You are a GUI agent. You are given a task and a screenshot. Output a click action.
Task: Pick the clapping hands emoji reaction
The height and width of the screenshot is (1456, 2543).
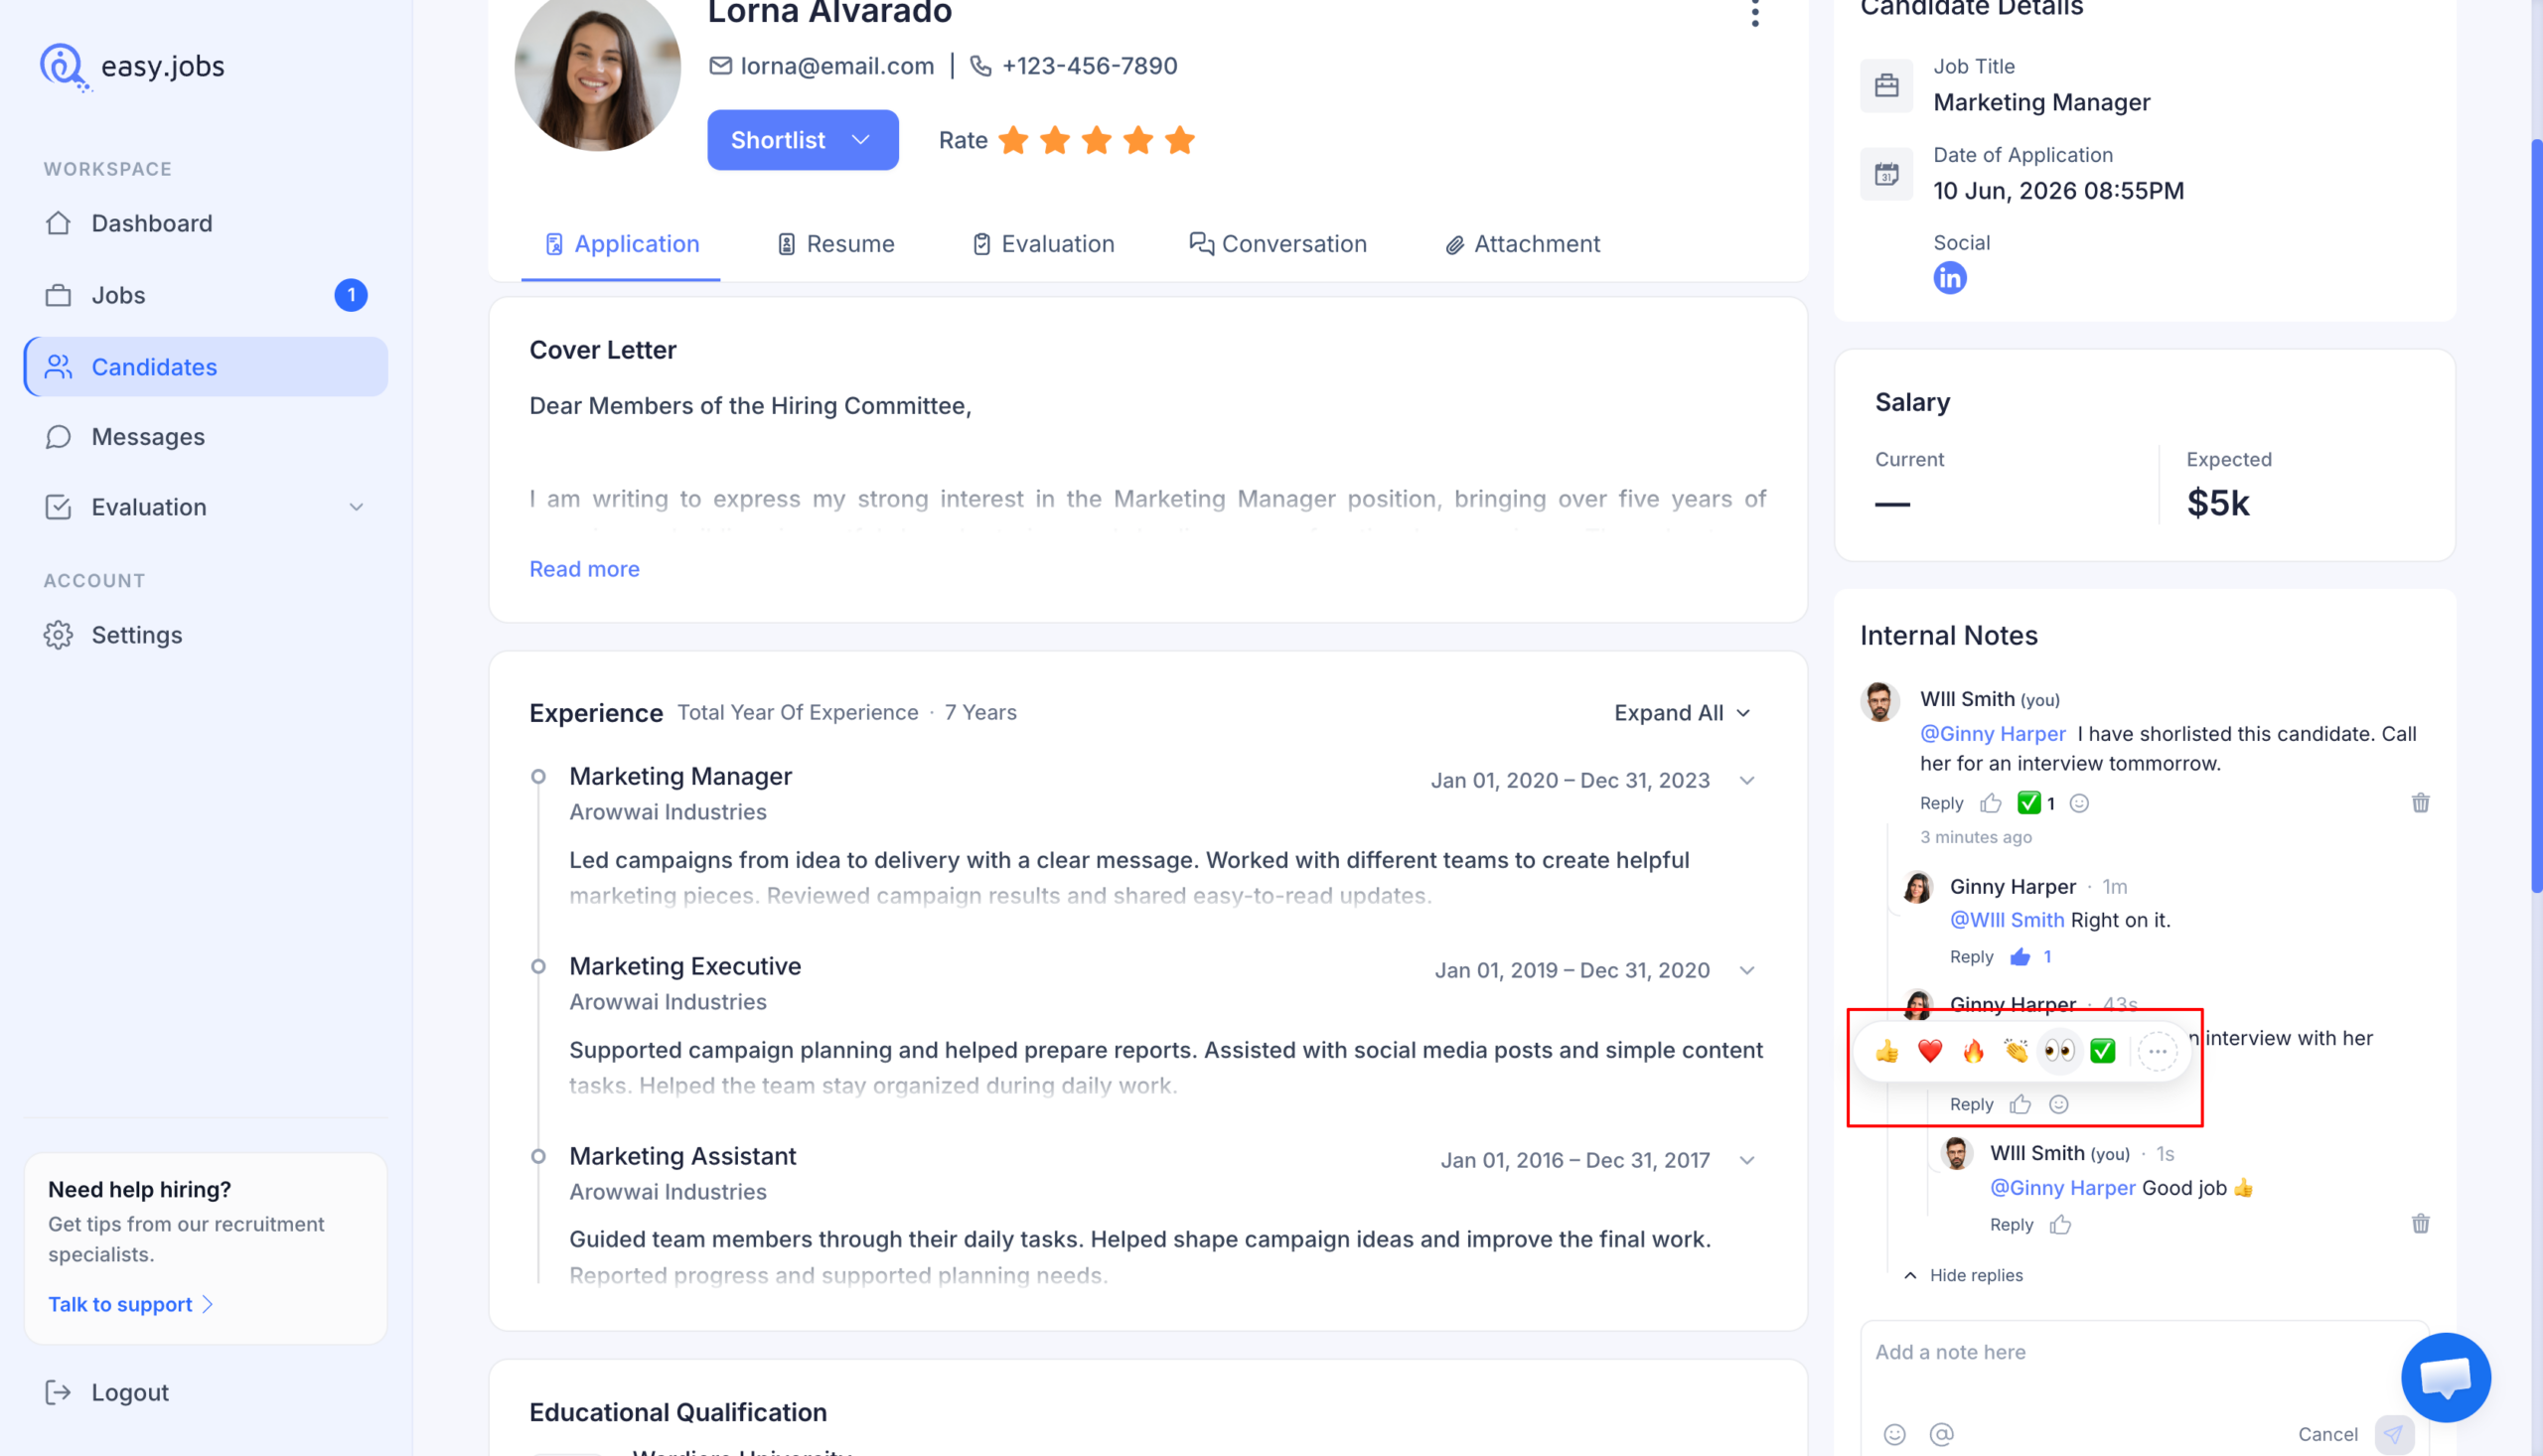[x=2016, y=1051]
